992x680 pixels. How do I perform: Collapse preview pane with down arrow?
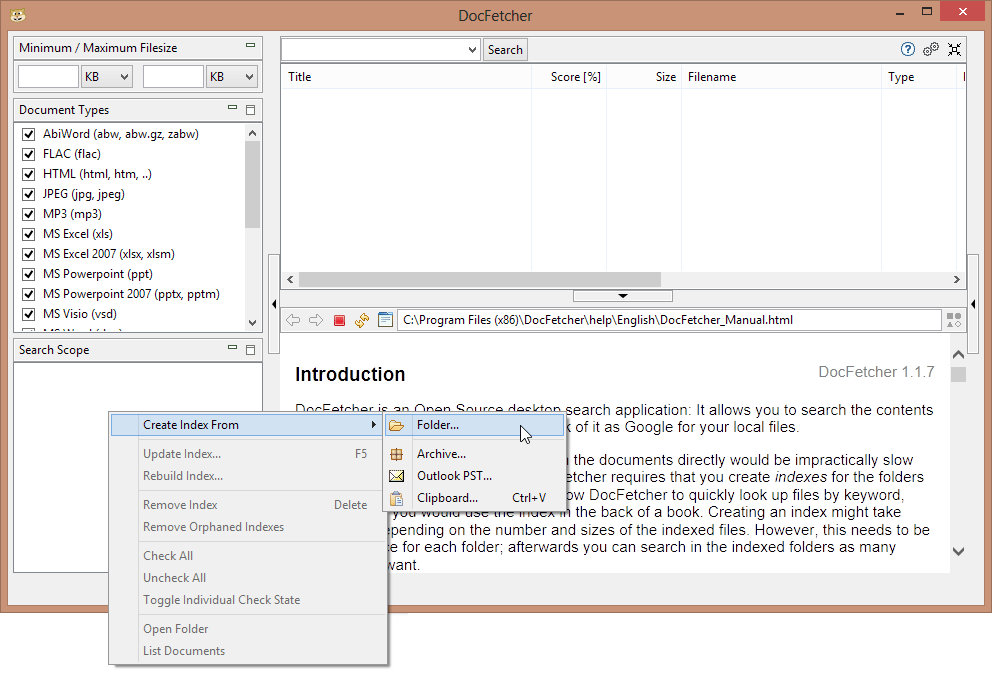623,296
